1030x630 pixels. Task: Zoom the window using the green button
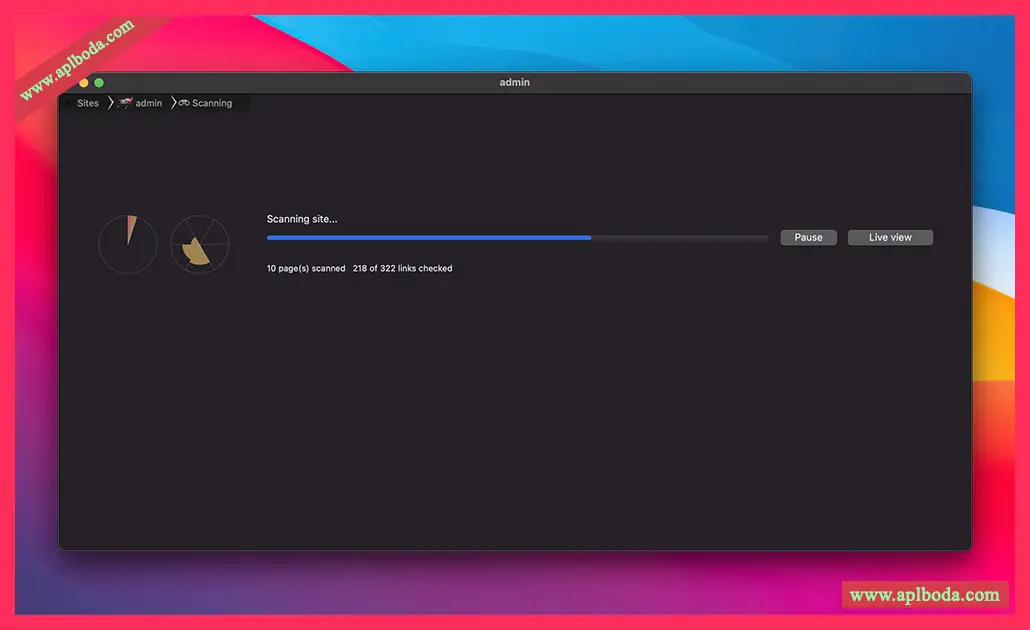pos(99,83)
